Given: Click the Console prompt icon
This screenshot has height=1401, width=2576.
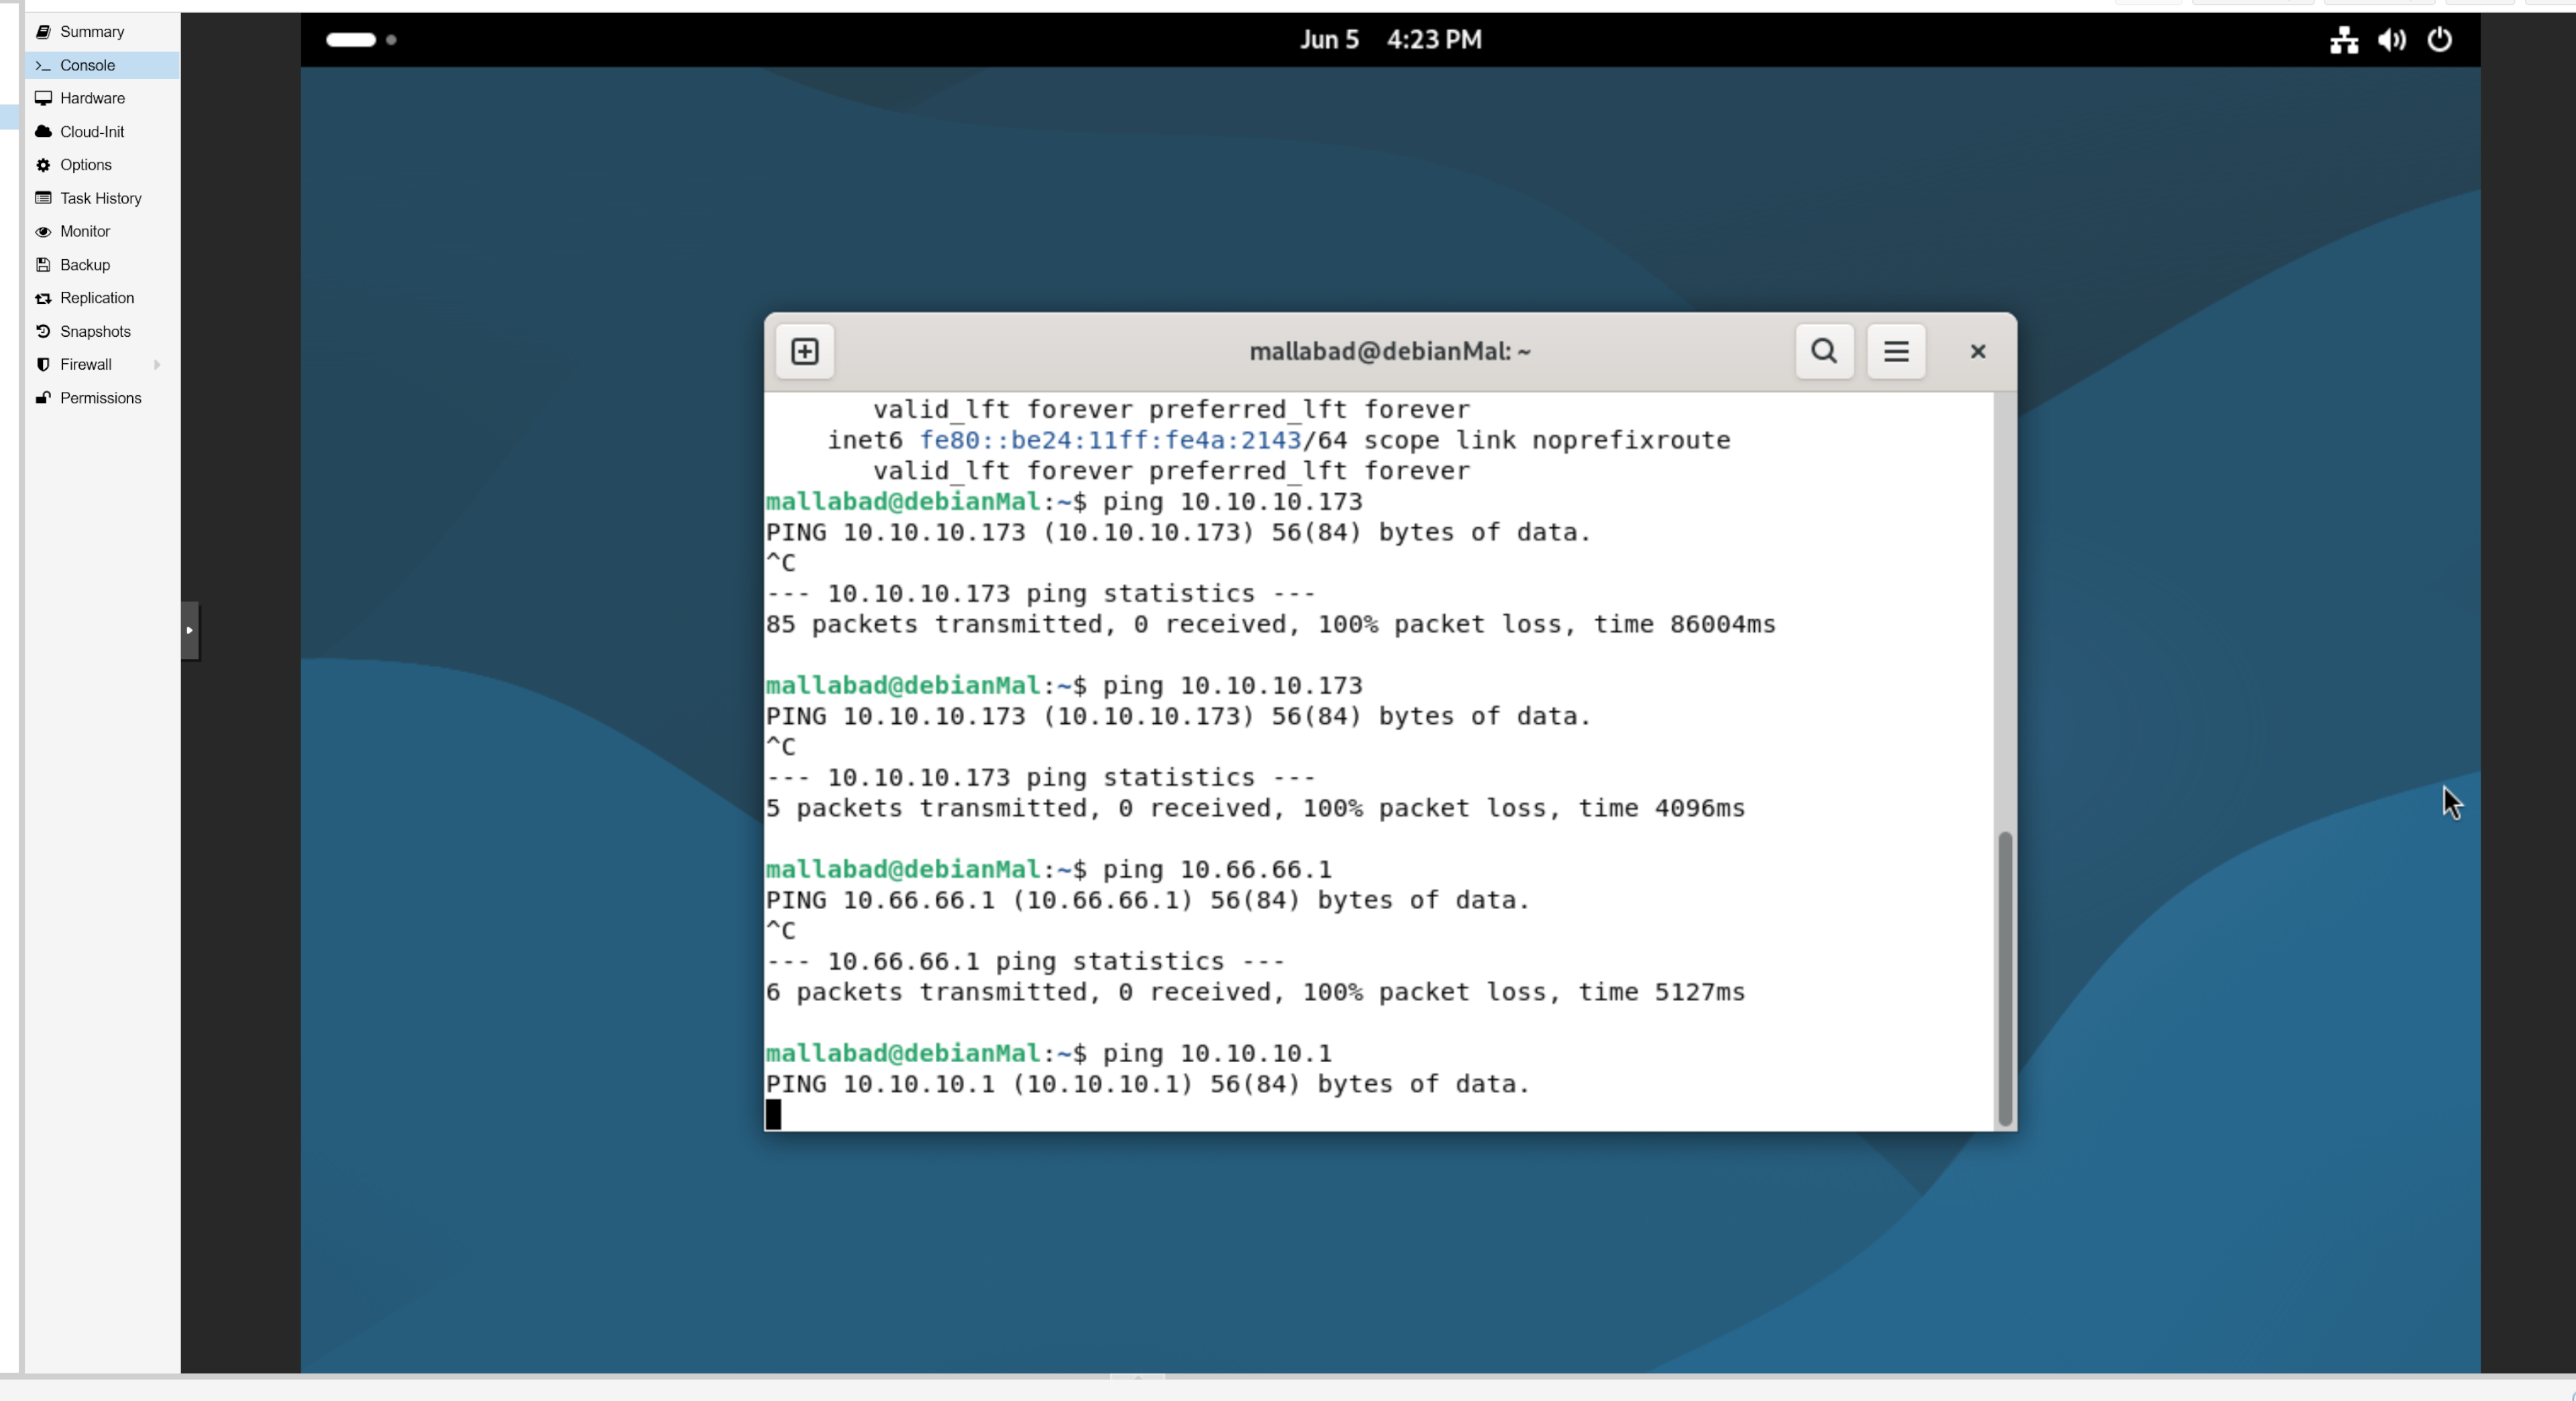Looking at the screenshot, I should click(43, 65).
